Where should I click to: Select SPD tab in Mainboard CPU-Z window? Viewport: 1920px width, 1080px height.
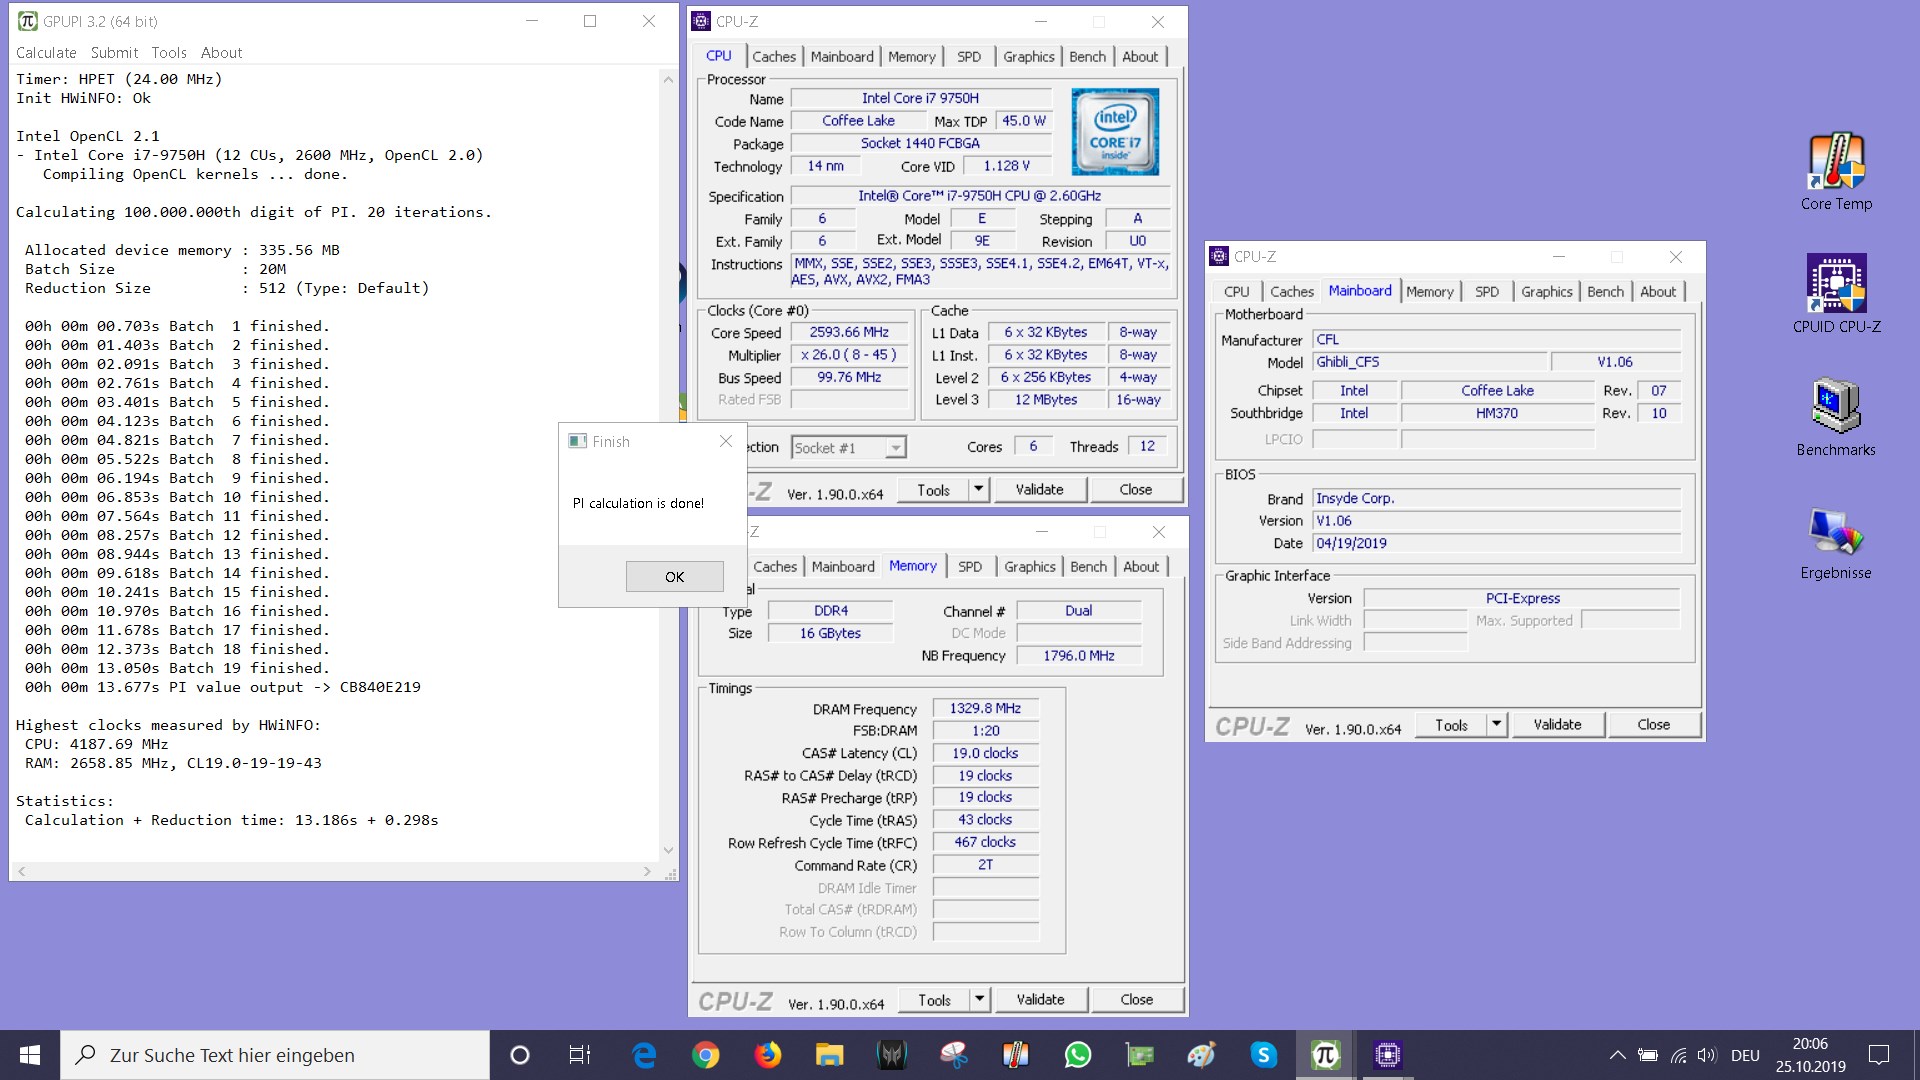pos(1487,292)
